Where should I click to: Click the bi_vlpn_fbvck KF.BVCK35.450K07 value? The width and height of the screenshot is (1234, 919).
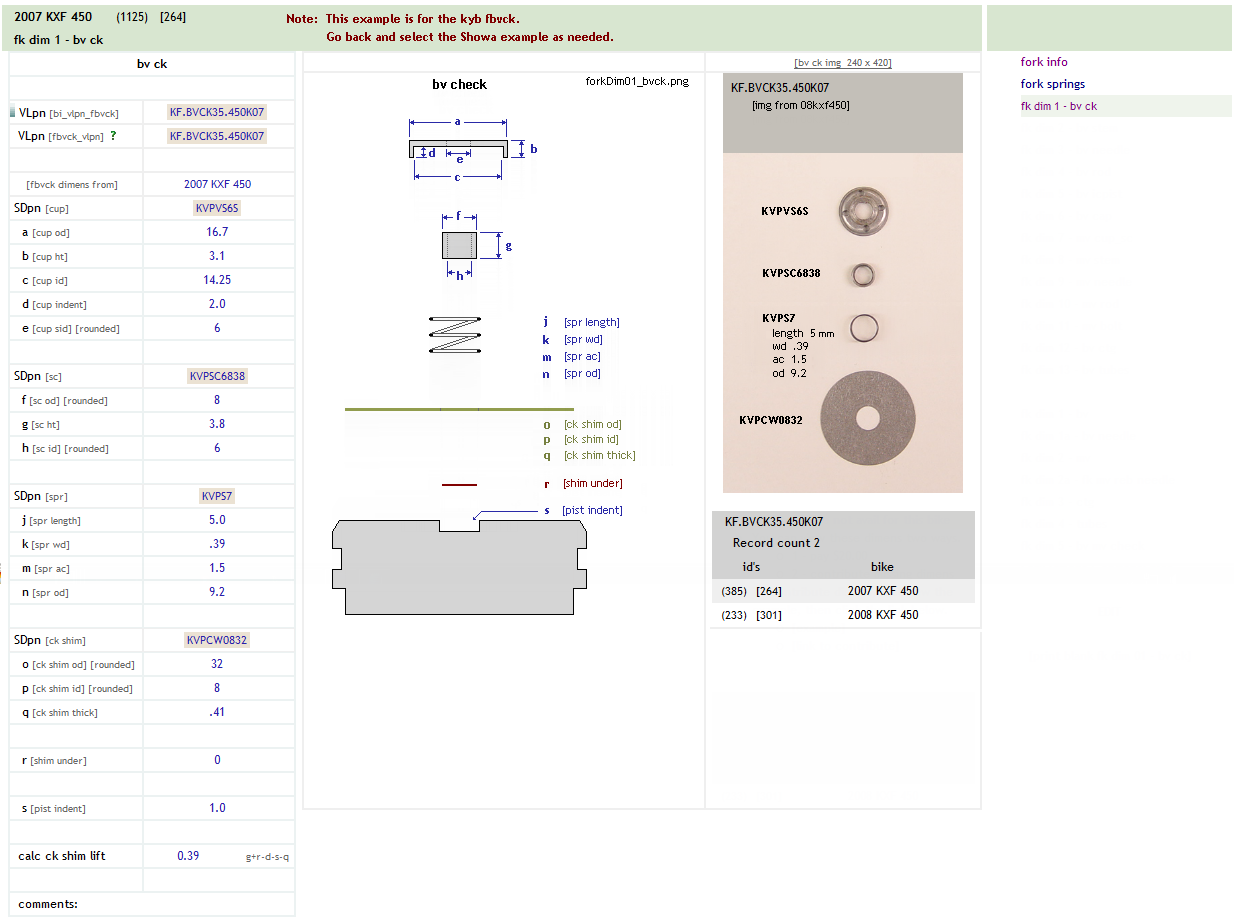coord(217,112)
